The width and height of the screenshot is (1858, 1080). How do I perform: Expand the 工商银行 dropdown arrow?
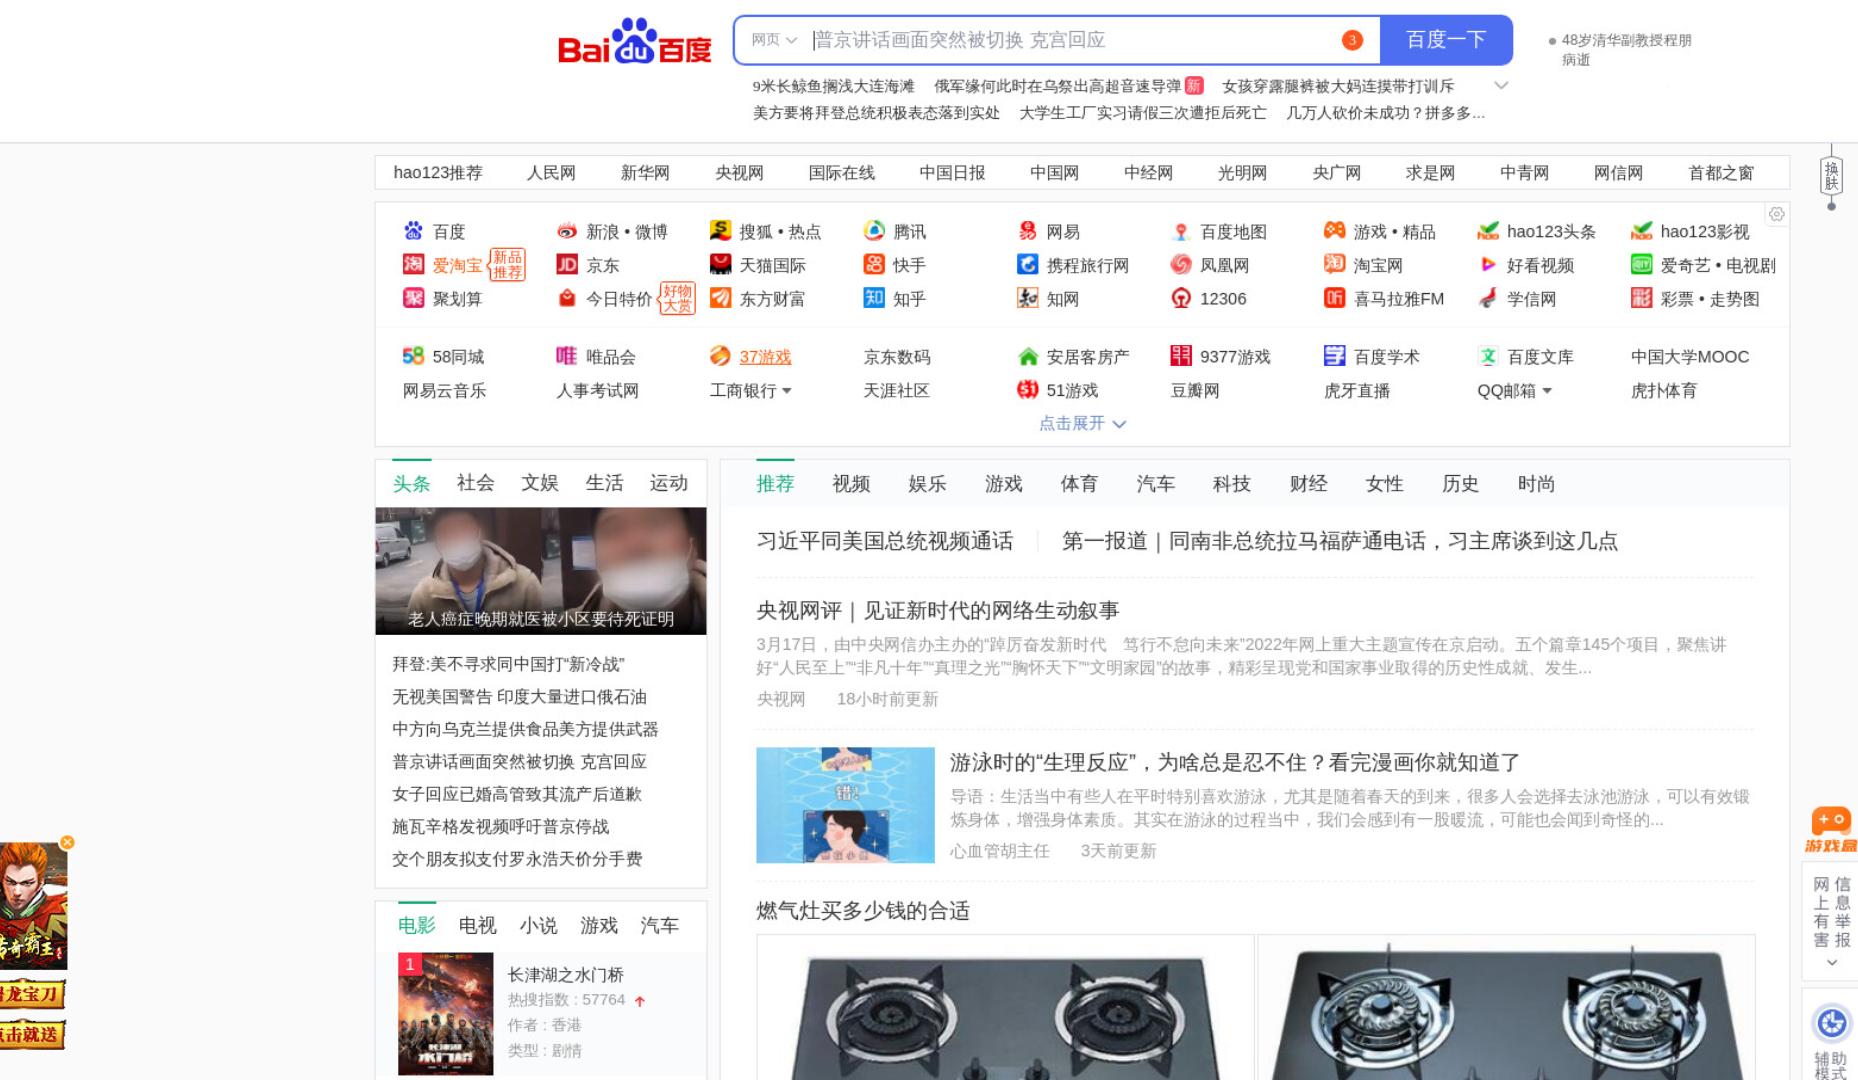click(x=787, y=391)
